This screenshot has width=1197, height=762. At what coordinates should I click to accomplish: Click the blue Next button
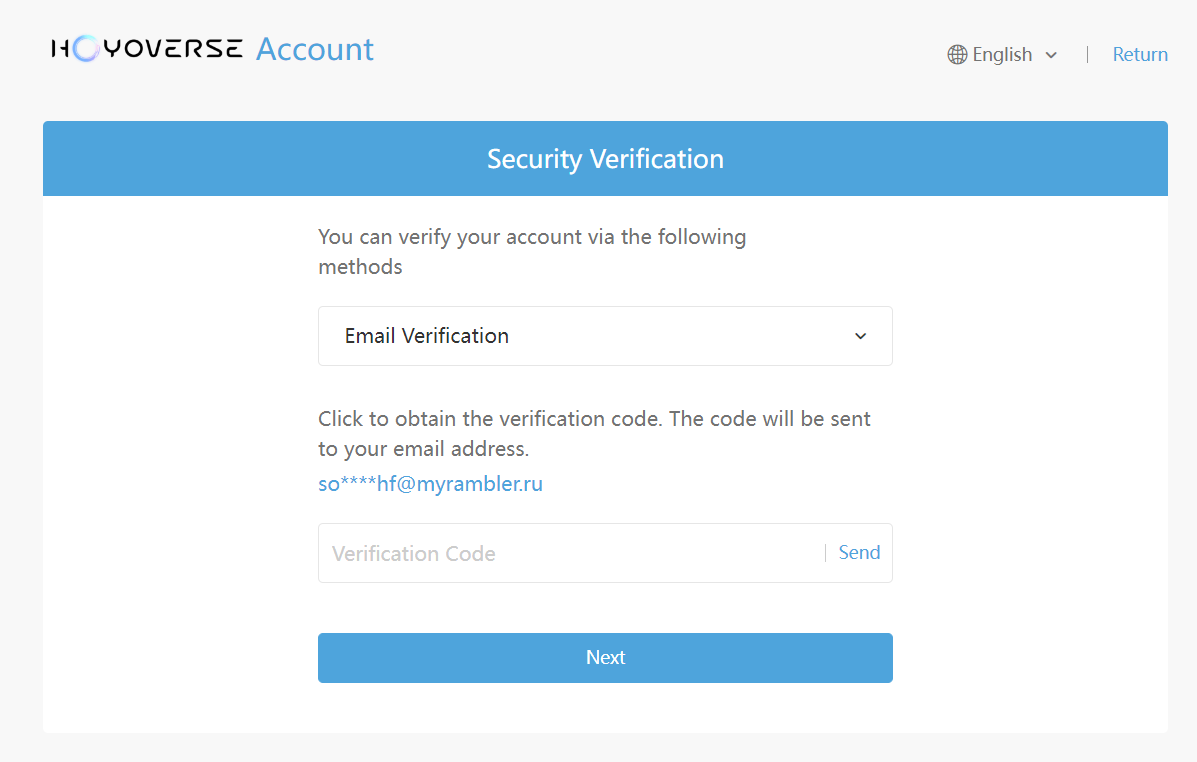[604, 657]
